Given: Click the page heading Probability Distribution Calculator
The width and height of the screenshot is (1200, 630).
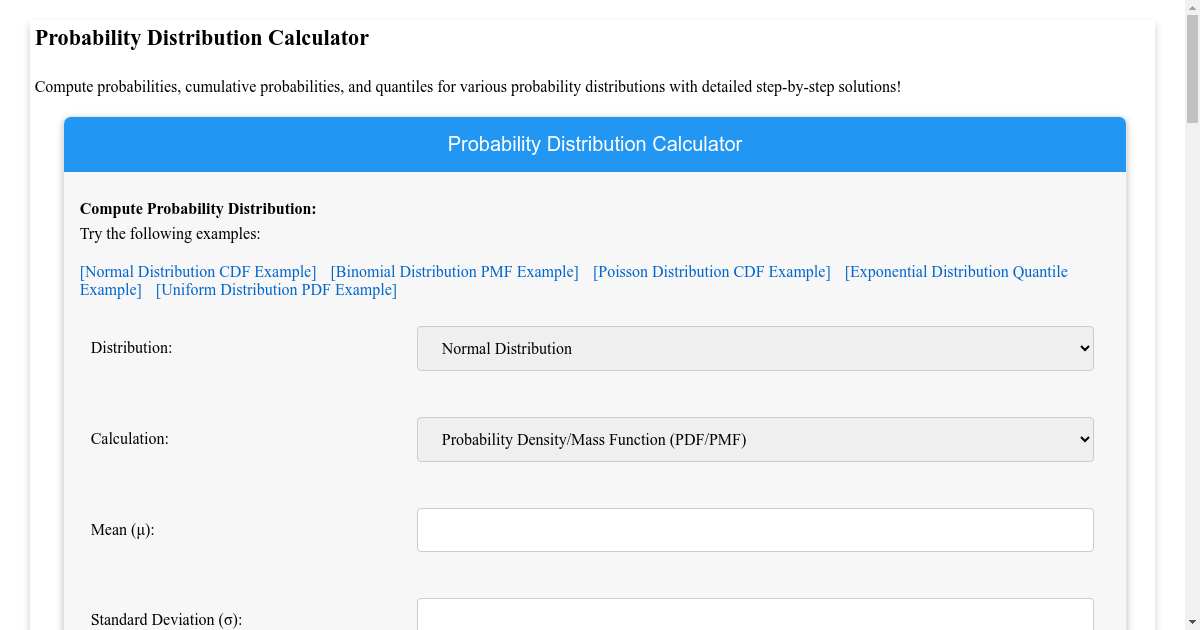Looking at the screenshot, I should point(202,38).
